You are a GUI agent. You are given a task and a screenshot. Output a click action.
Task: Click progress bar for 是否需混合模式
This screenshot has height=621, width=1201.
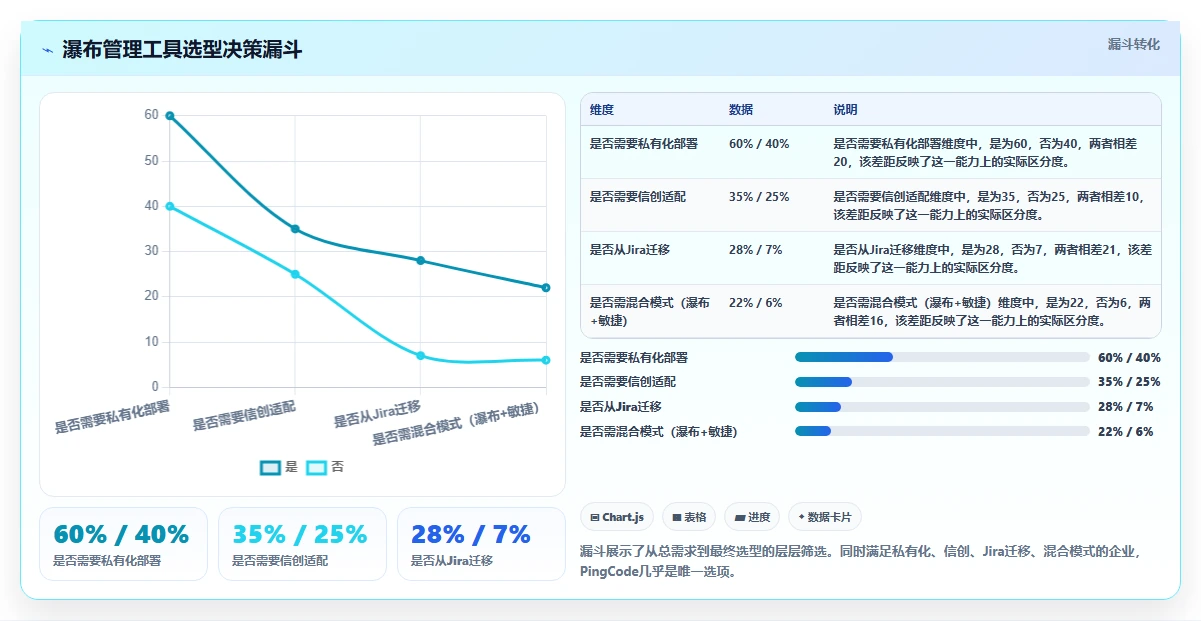click(942, 431)
